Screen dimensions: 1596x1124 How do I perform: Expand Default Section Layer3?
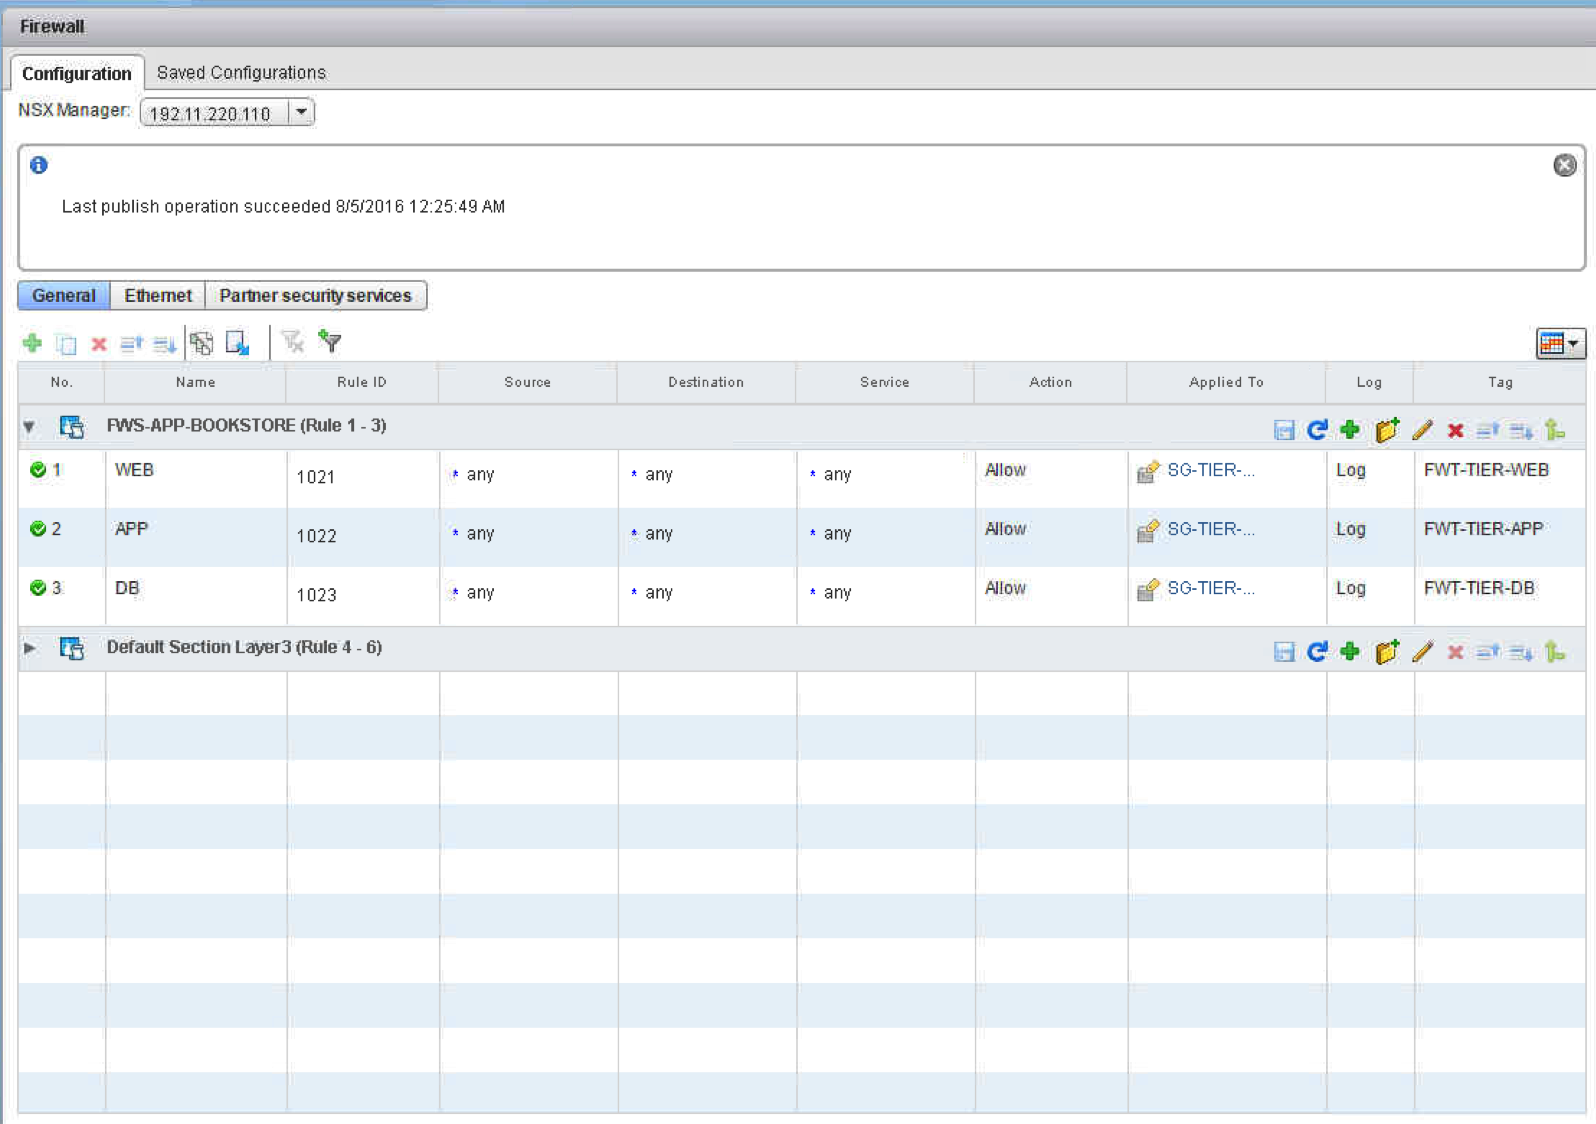pos(30,648)
